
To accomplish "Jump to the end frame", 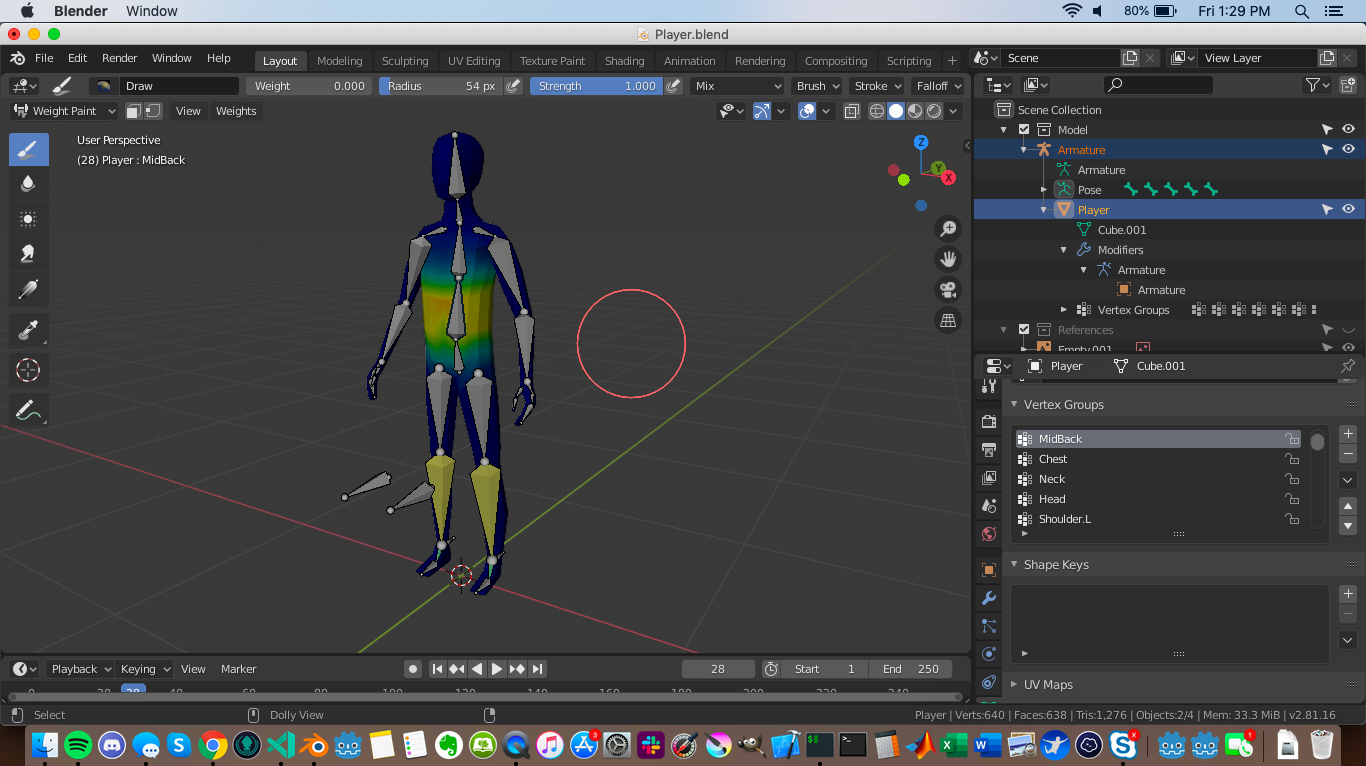I will [x=537, y=669].
